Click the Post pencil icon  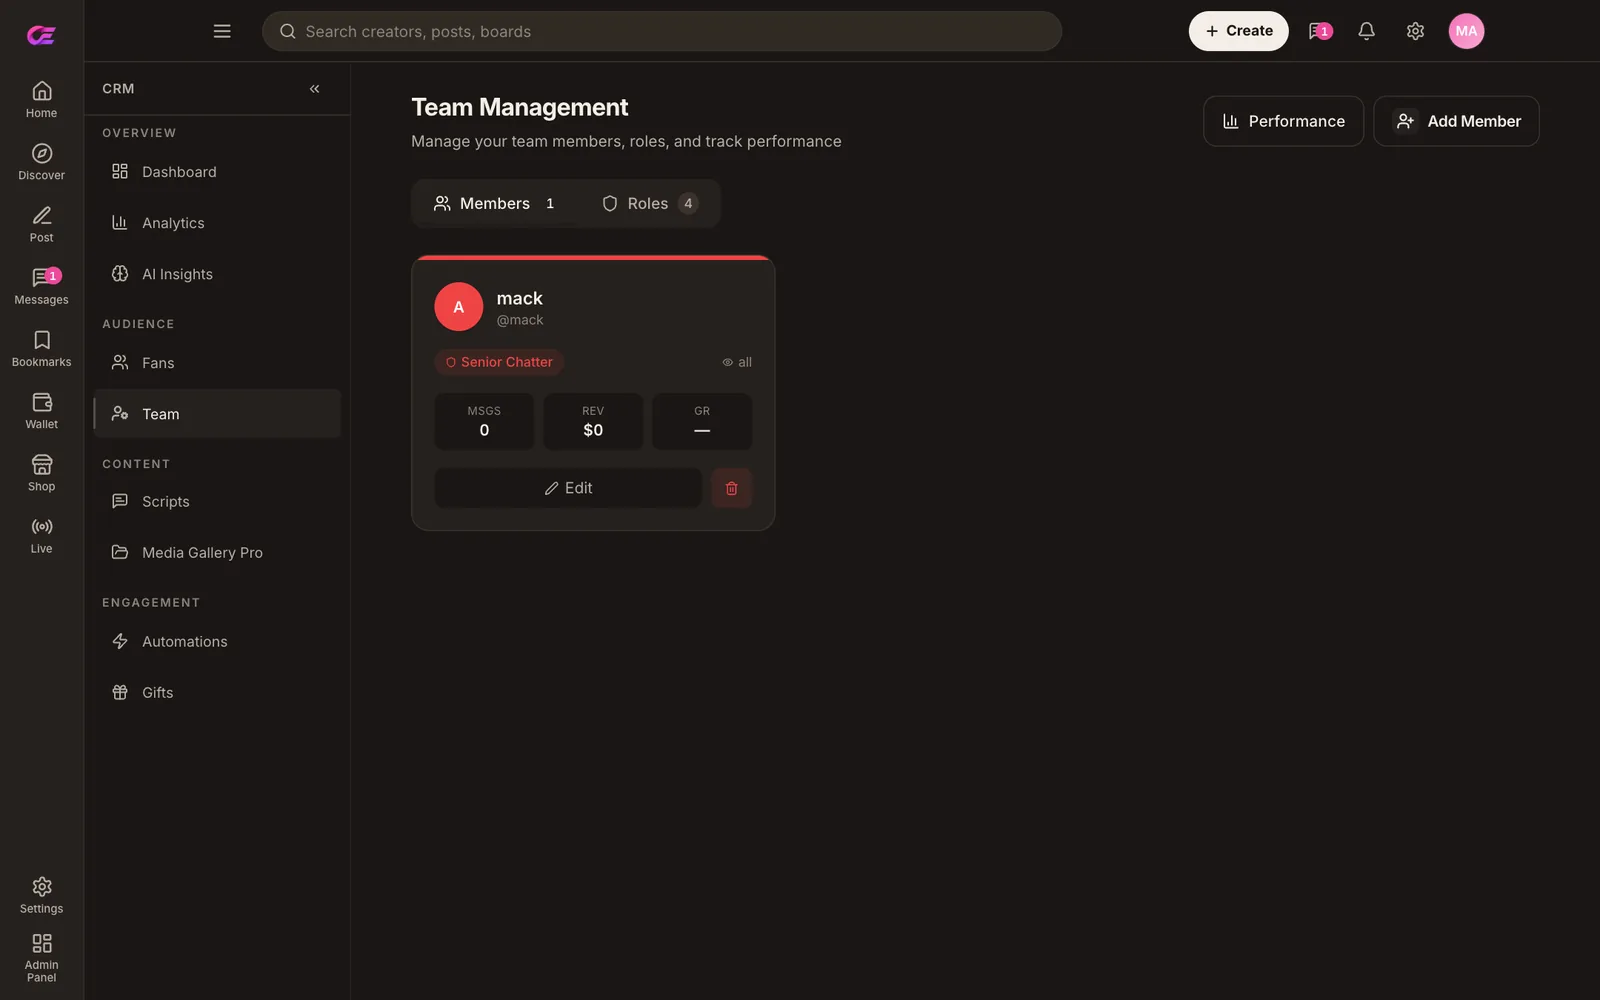pyautogui.click(x=41, y=224)
